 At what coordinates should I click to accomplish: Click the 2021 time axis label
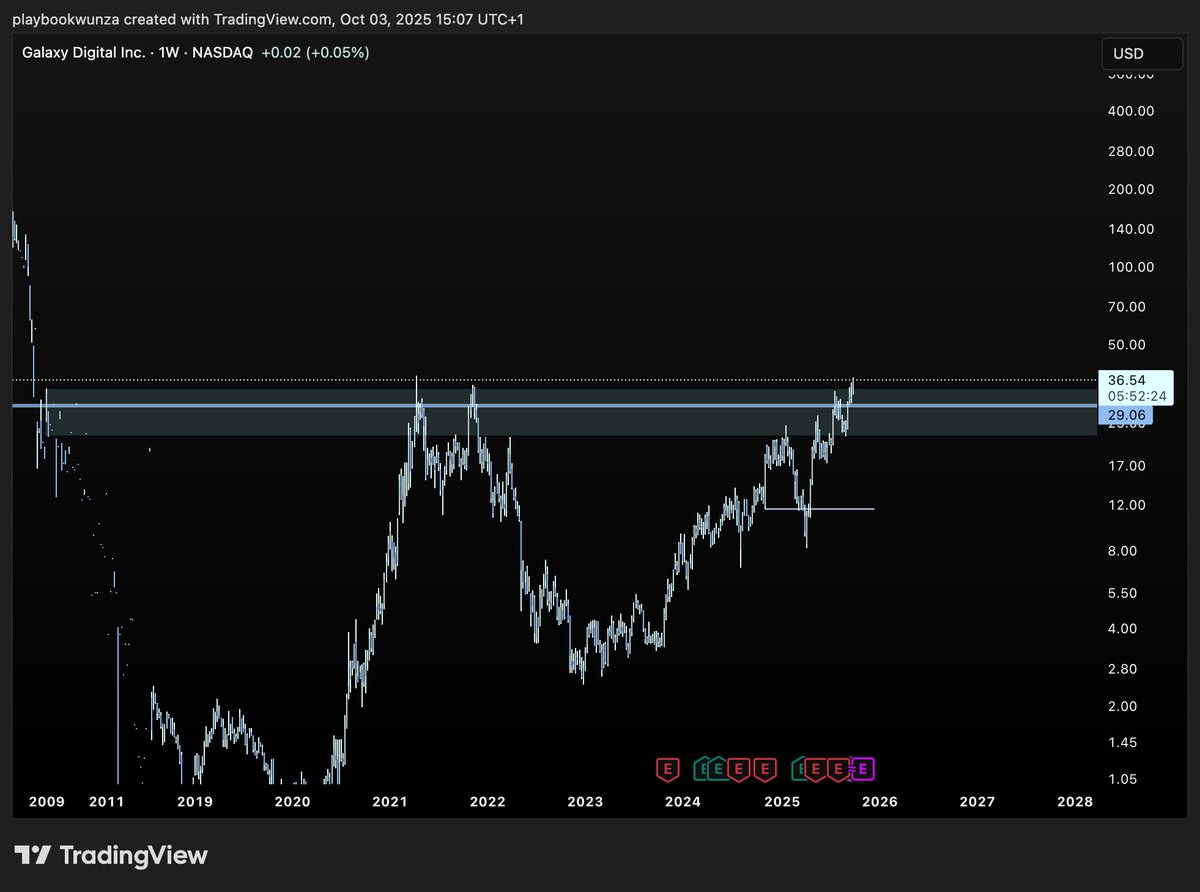[x=389, y=802]
